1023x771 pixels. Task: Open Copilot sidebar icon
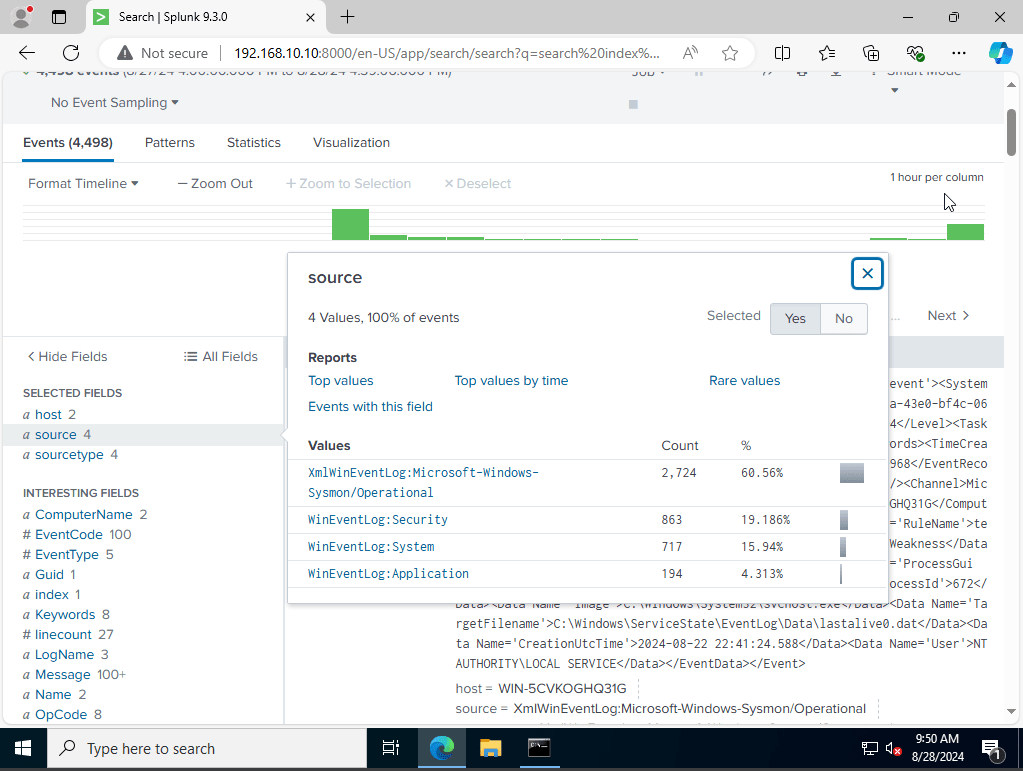click(x=1000, y=53)
